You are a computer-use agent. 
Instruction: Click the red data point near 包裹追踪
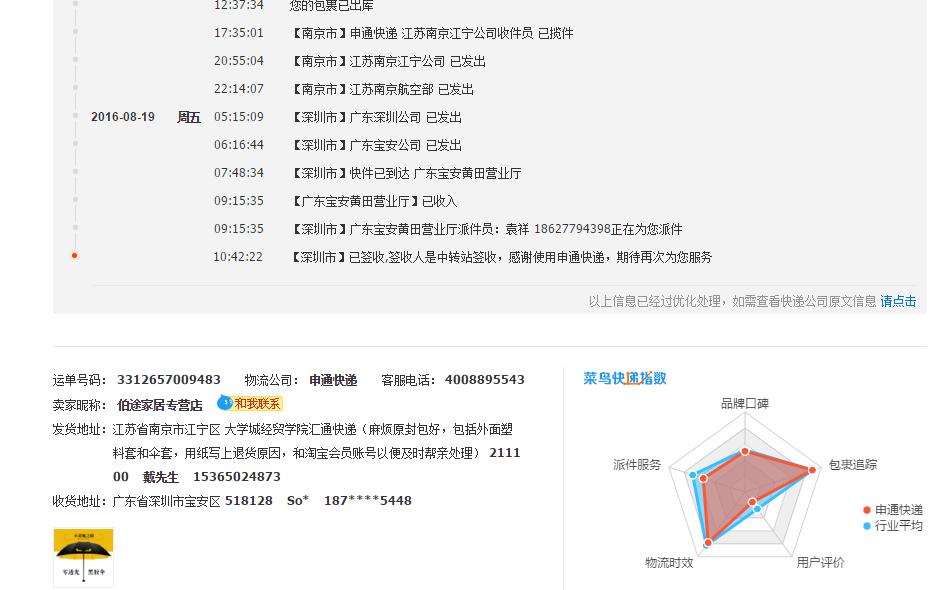pos(813,470)
